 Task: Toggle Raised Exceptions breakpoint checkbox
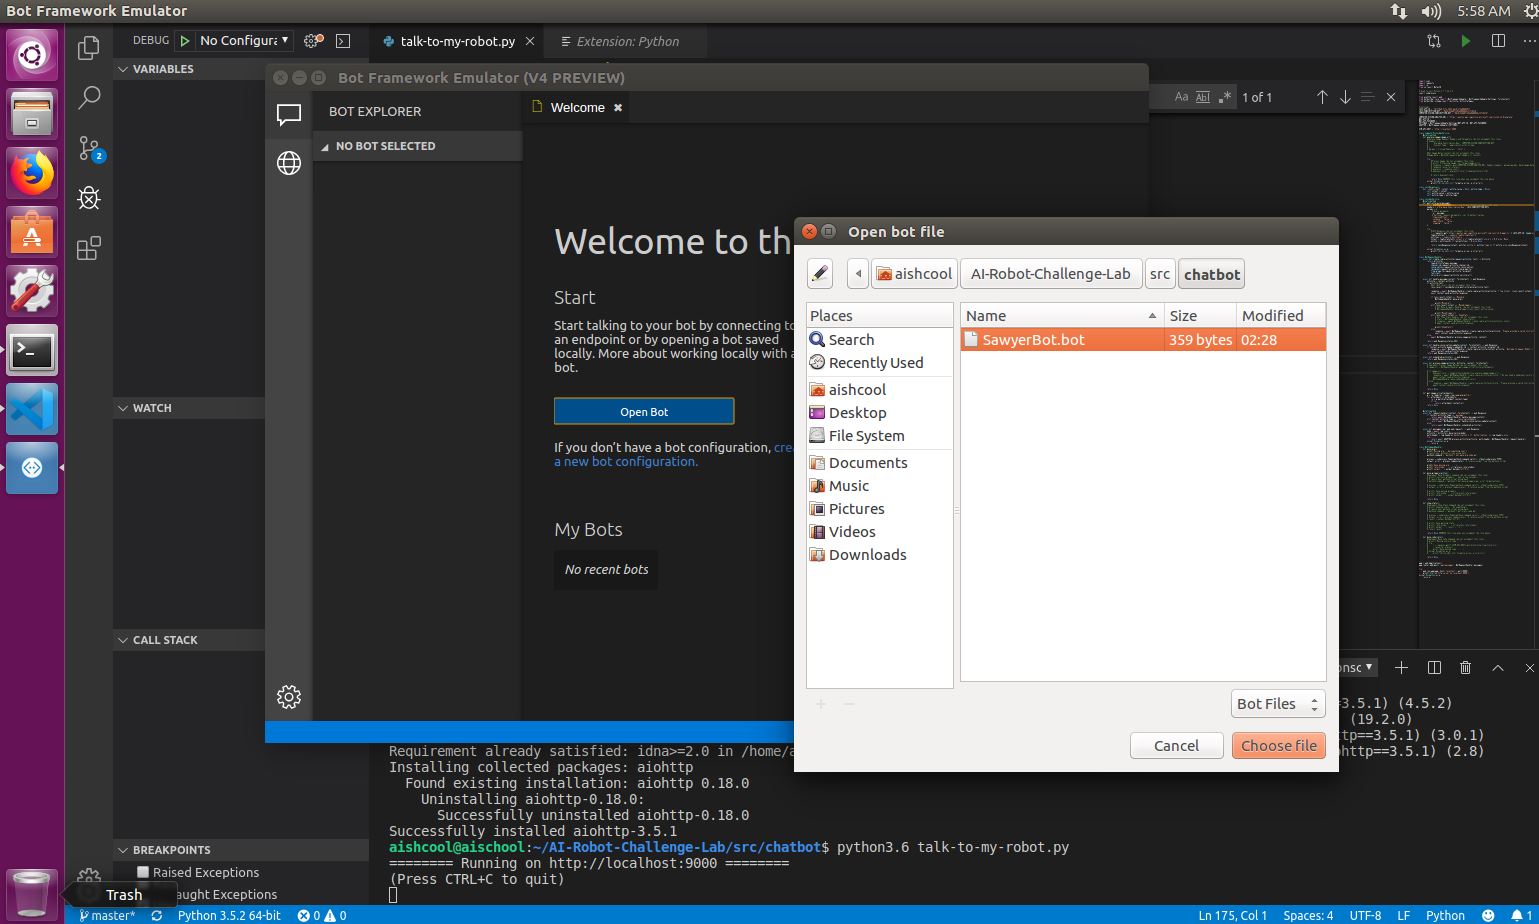(143, 872)
